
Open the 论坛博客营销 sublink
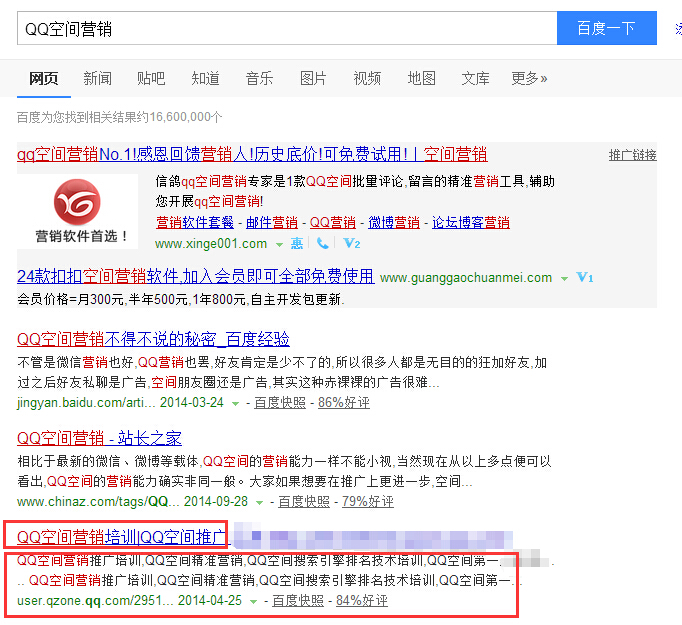click(x=471, y=223)
